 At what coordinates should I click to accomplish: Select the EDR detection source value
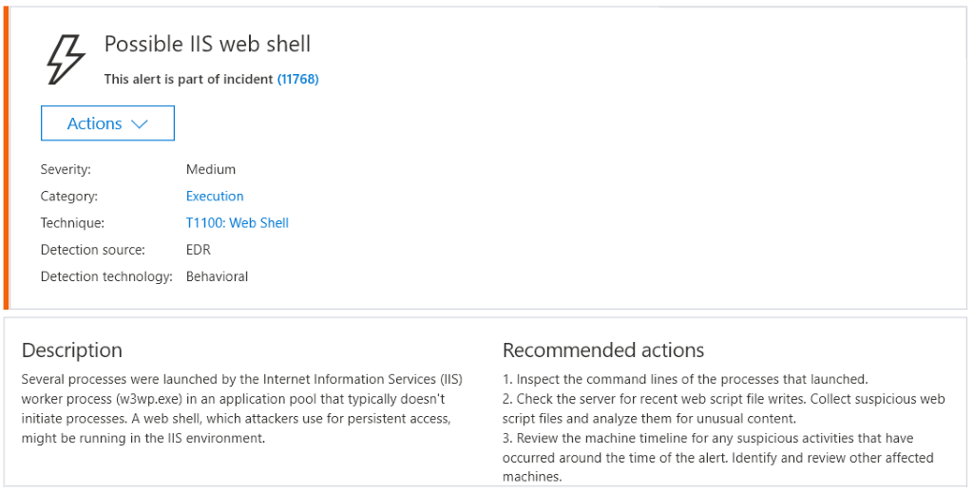pyautogui.click(x=198, y=249)
